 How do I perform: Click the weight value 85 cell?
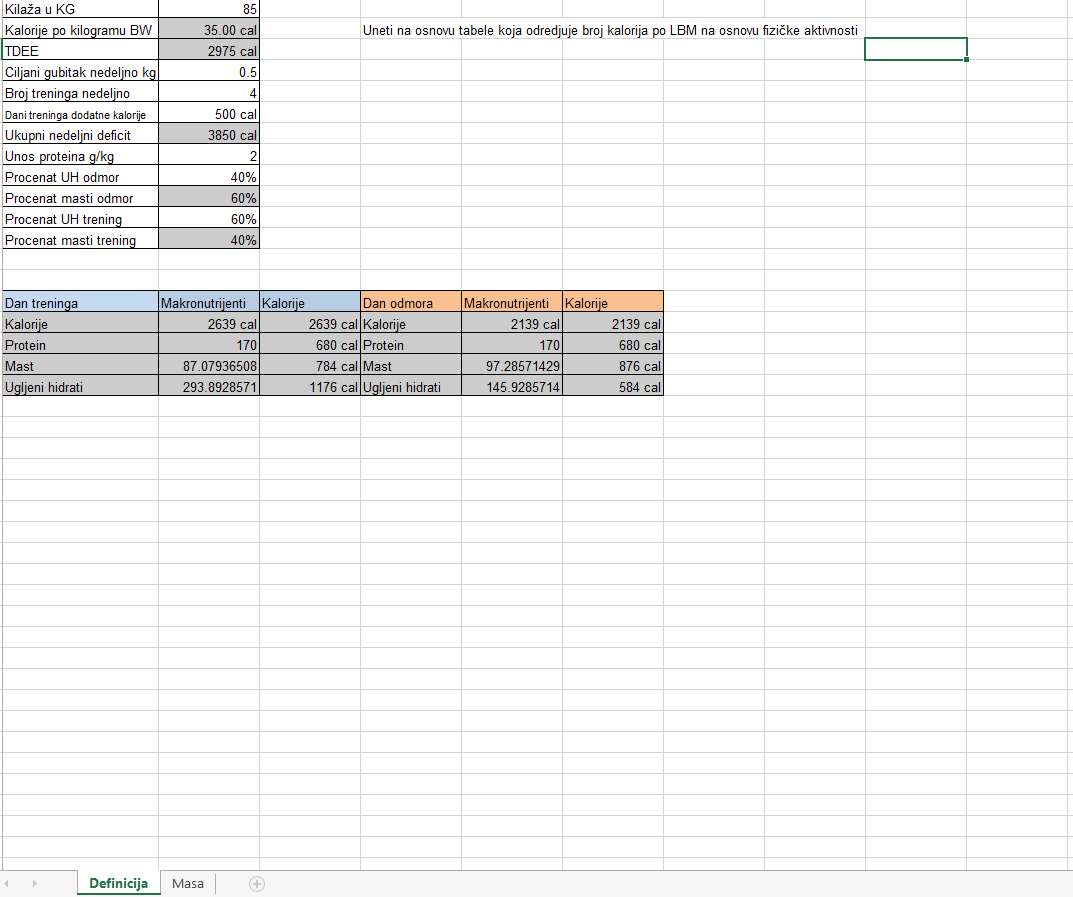(209, 9)
